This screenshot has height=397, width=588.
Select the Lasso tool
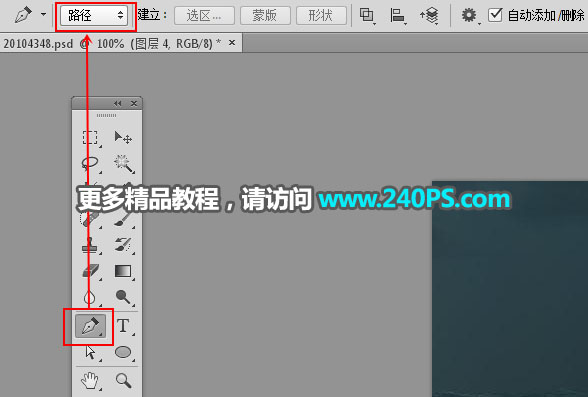(x=90, y=164)
